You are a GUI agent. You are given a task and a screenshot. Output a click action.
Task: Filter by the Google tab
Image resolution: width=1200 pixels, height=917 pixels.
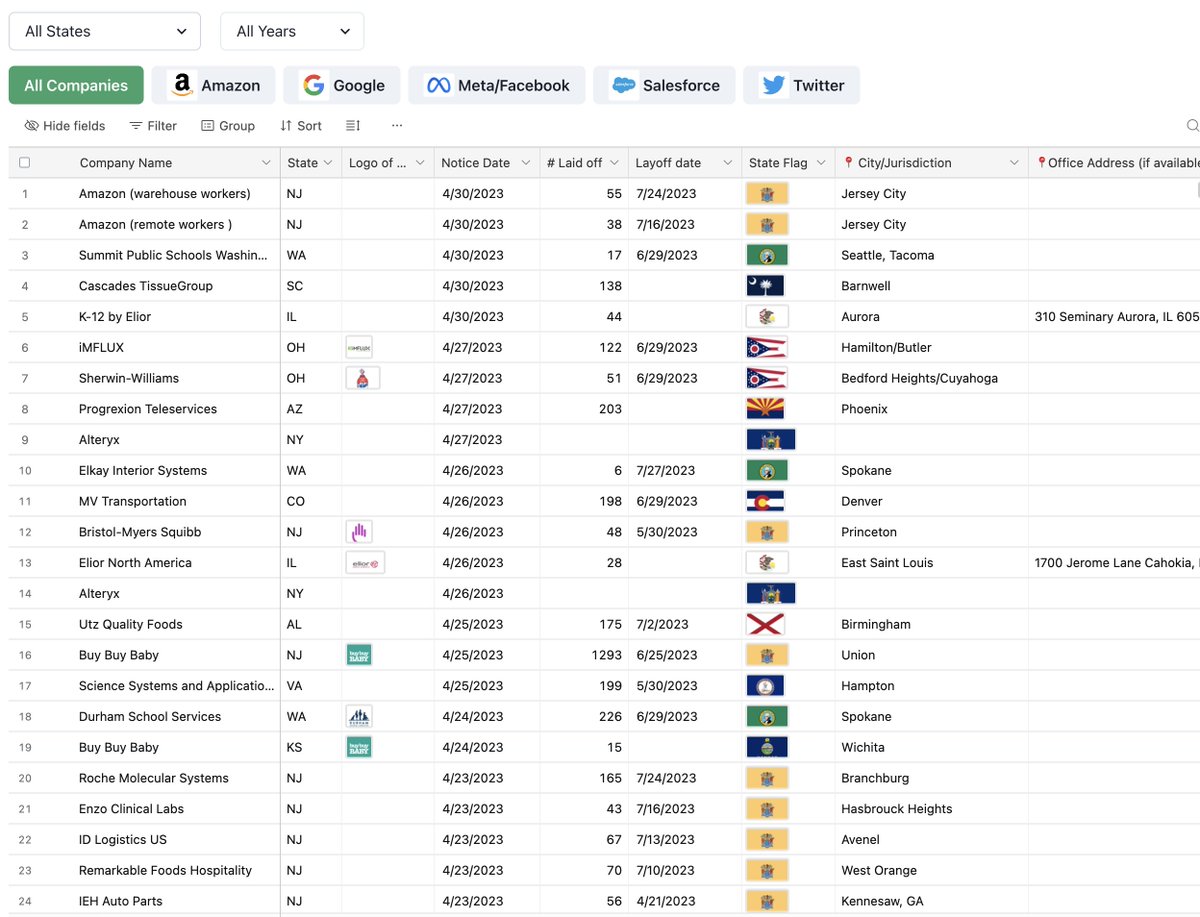(342, 85)
